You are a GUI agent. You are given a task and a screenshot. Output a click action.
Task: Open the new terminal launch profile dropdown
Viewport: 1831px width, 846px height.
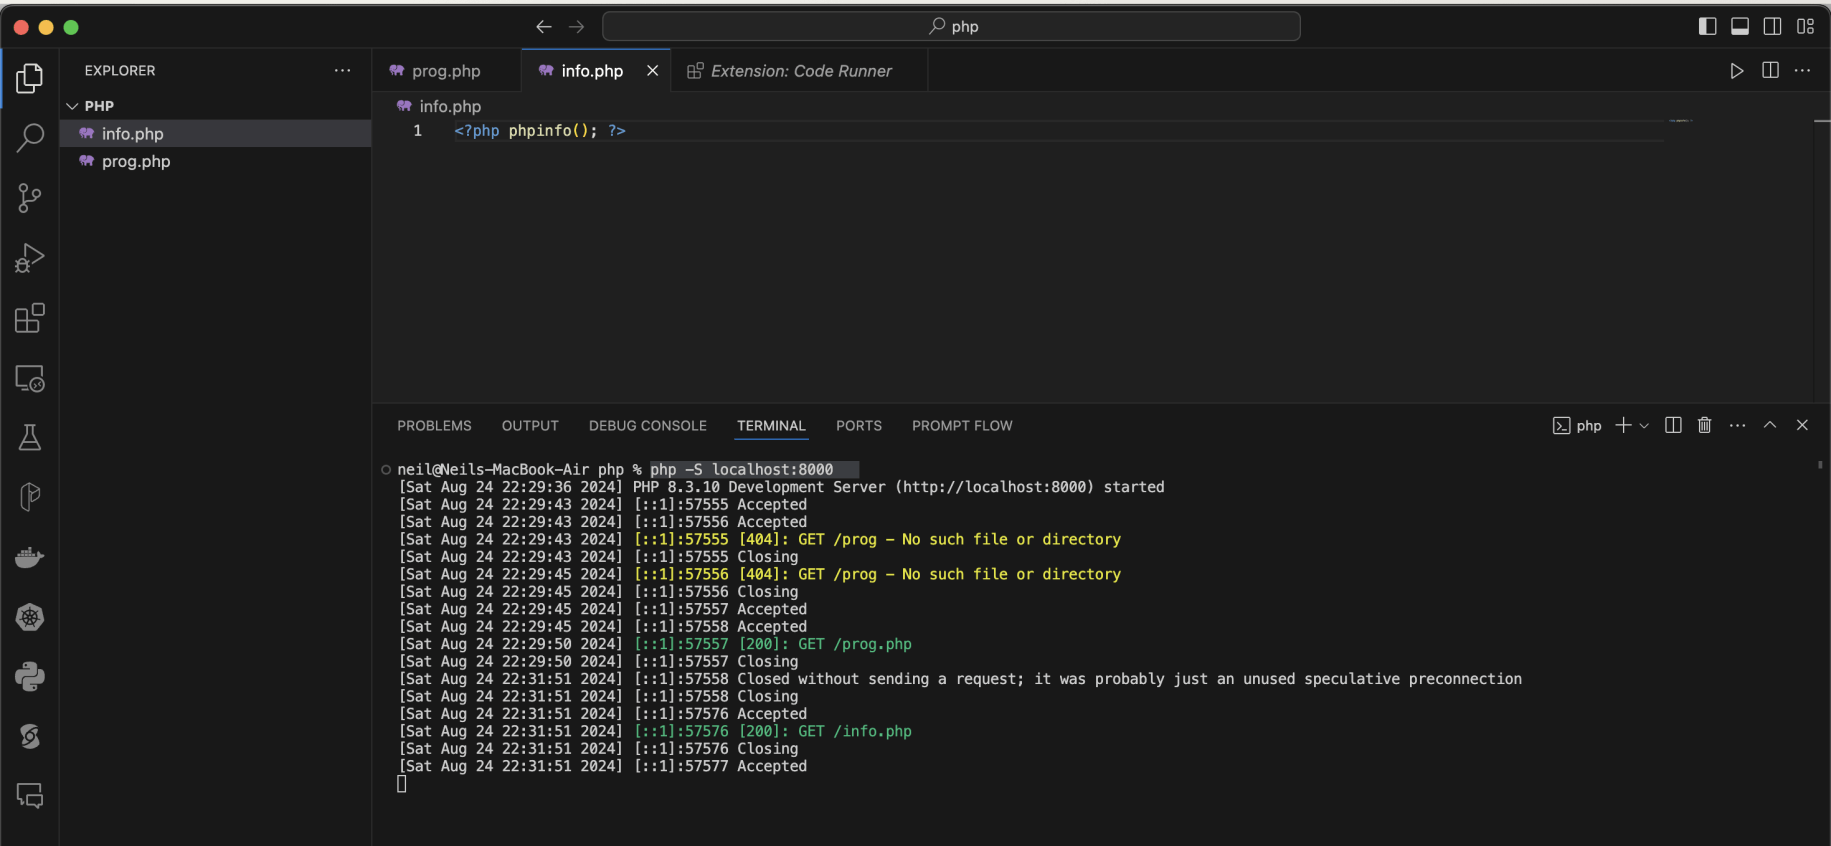tap(1644, 426)
